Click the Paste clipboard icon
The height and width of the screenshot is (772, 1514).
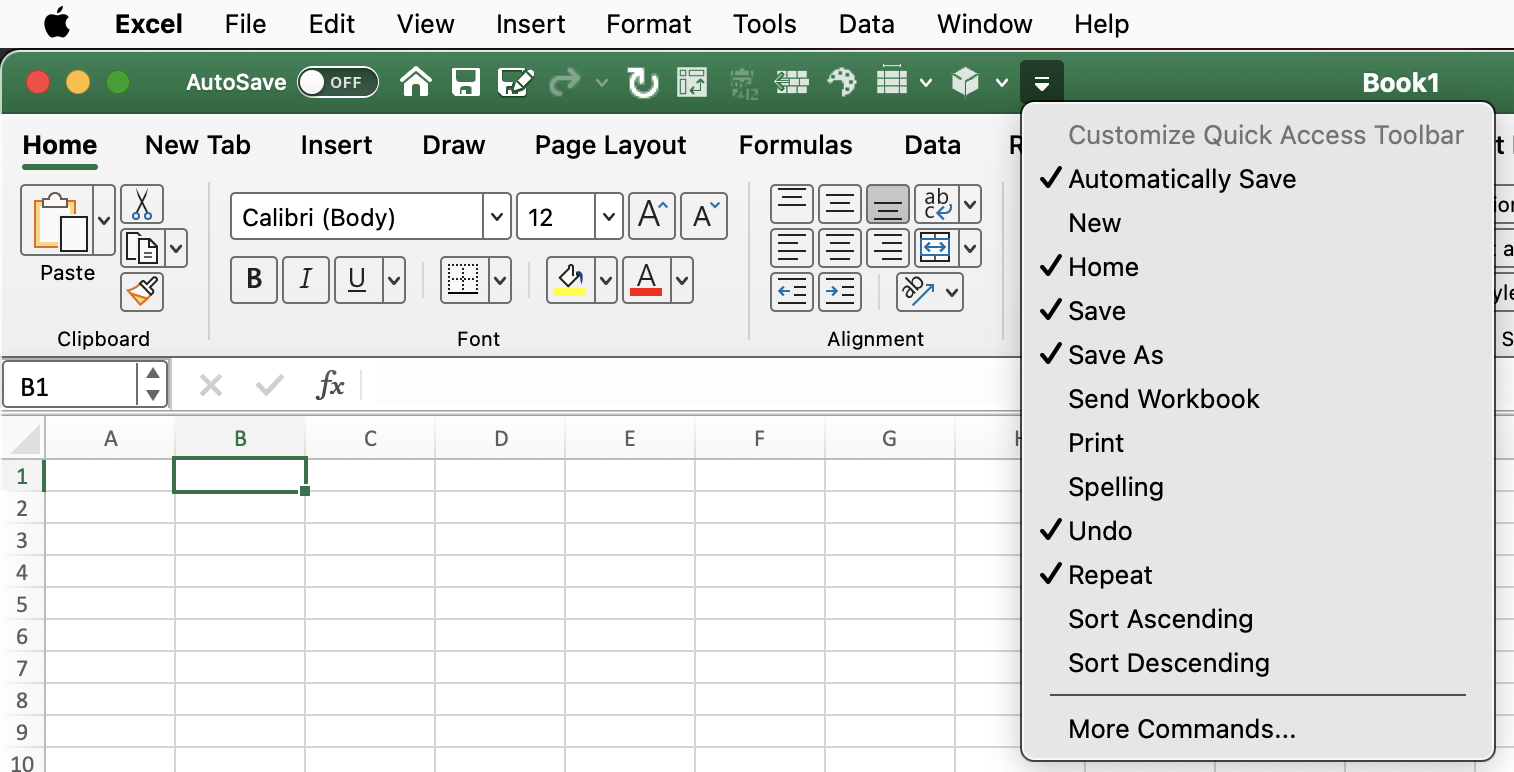59,220
